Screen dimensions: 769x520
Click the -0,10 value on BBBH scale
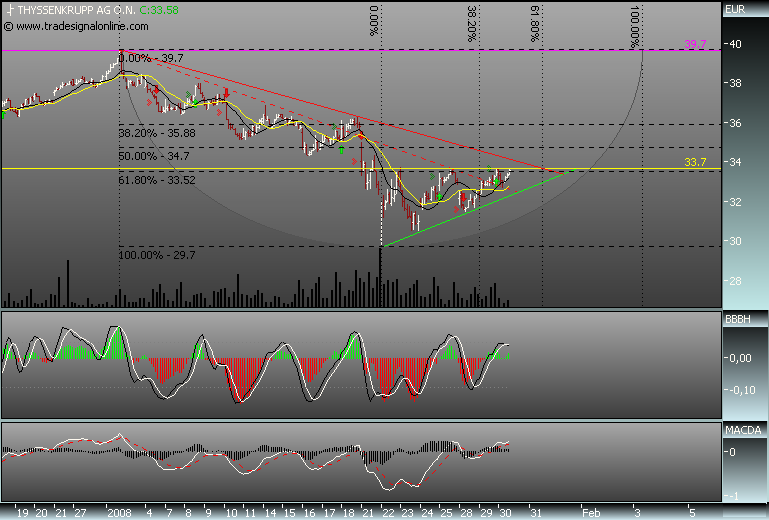(x=738, y=390)
